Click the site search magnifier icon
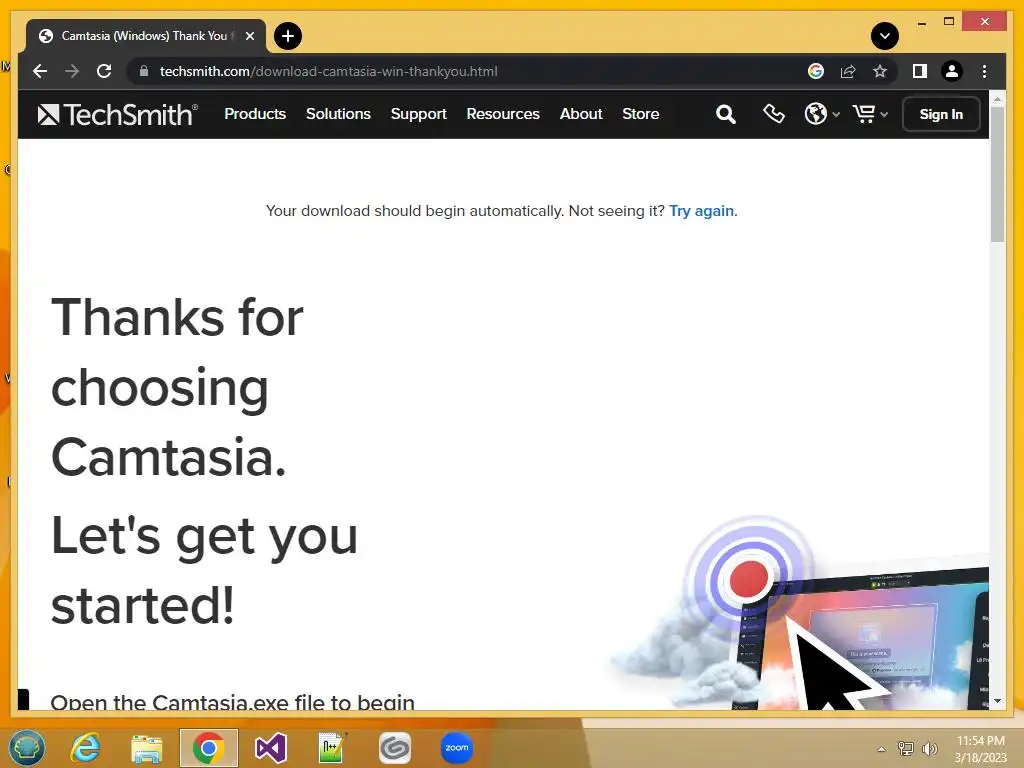This screenshot has height=768, width=1024. pyautogui.click(x=726, y=114)
